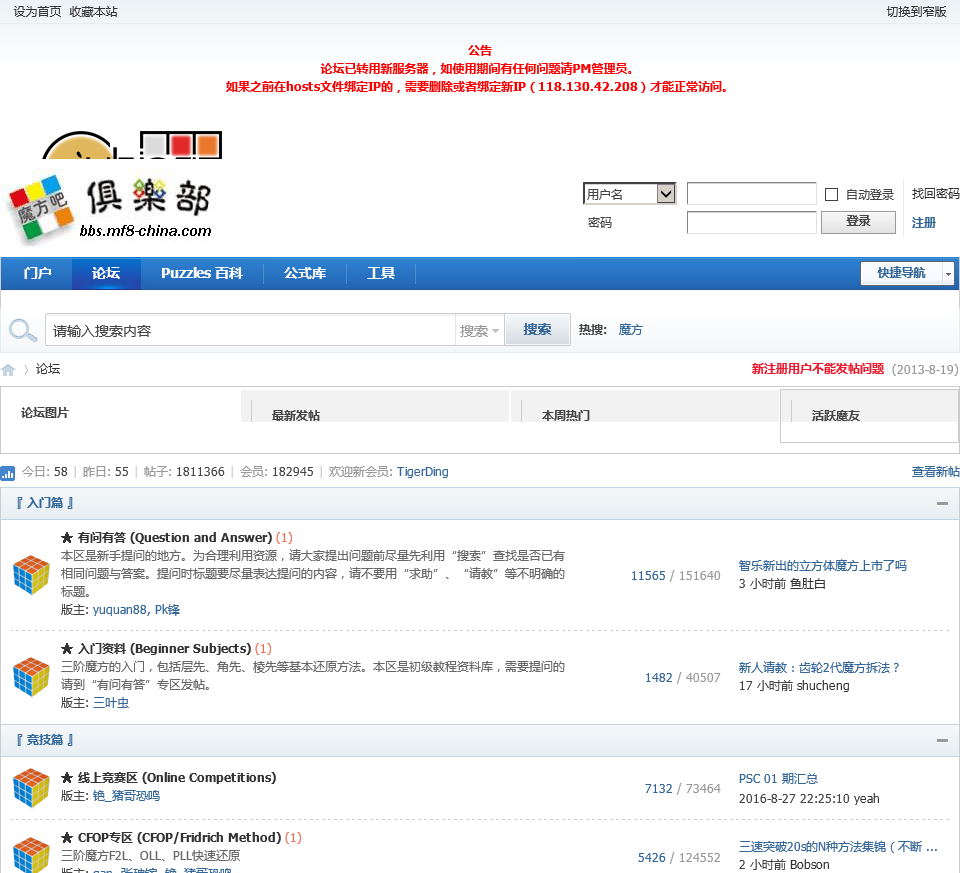Open the 公式库 navigation tab
Screen dimensions: 960x873
305,273
